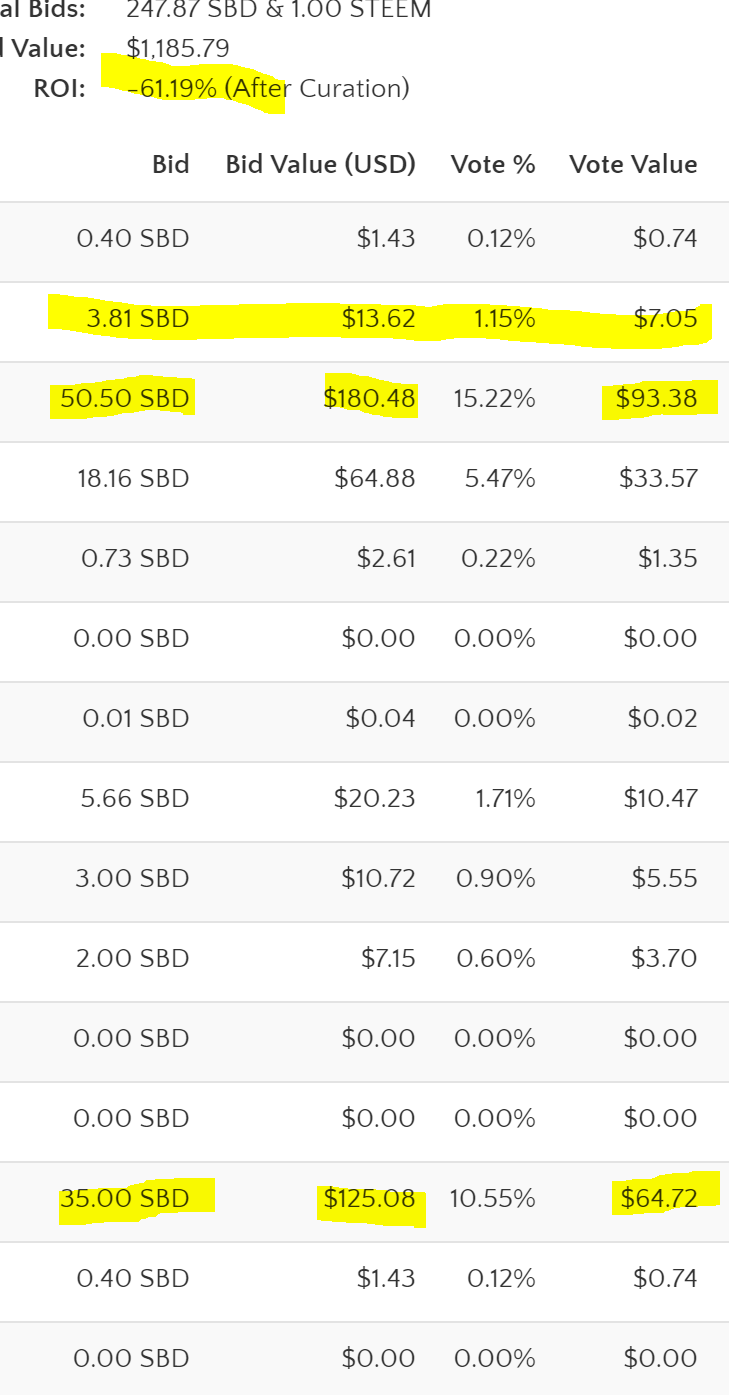Select the 5.66 SBD bid row
The height and width of the screenshot is (1395, 729).
pyautogui.click(x=364, y=799)
